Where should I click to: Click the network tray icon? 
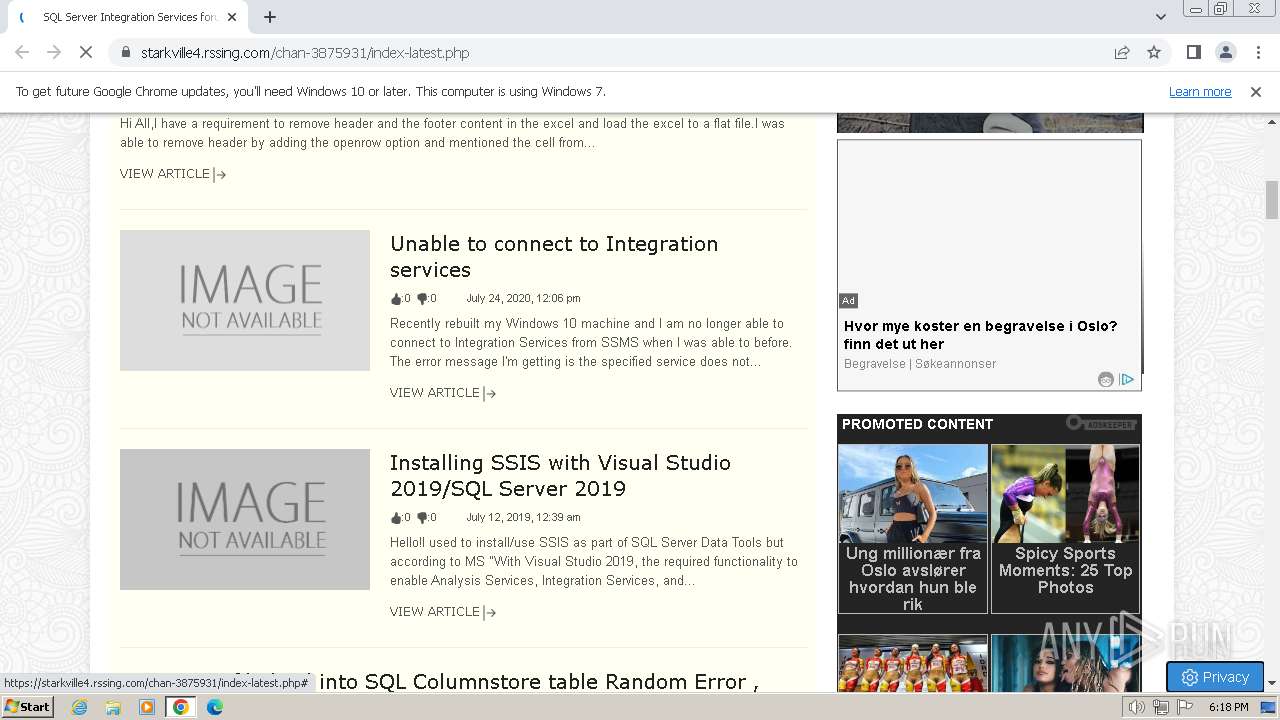(x=1160, y=707)
